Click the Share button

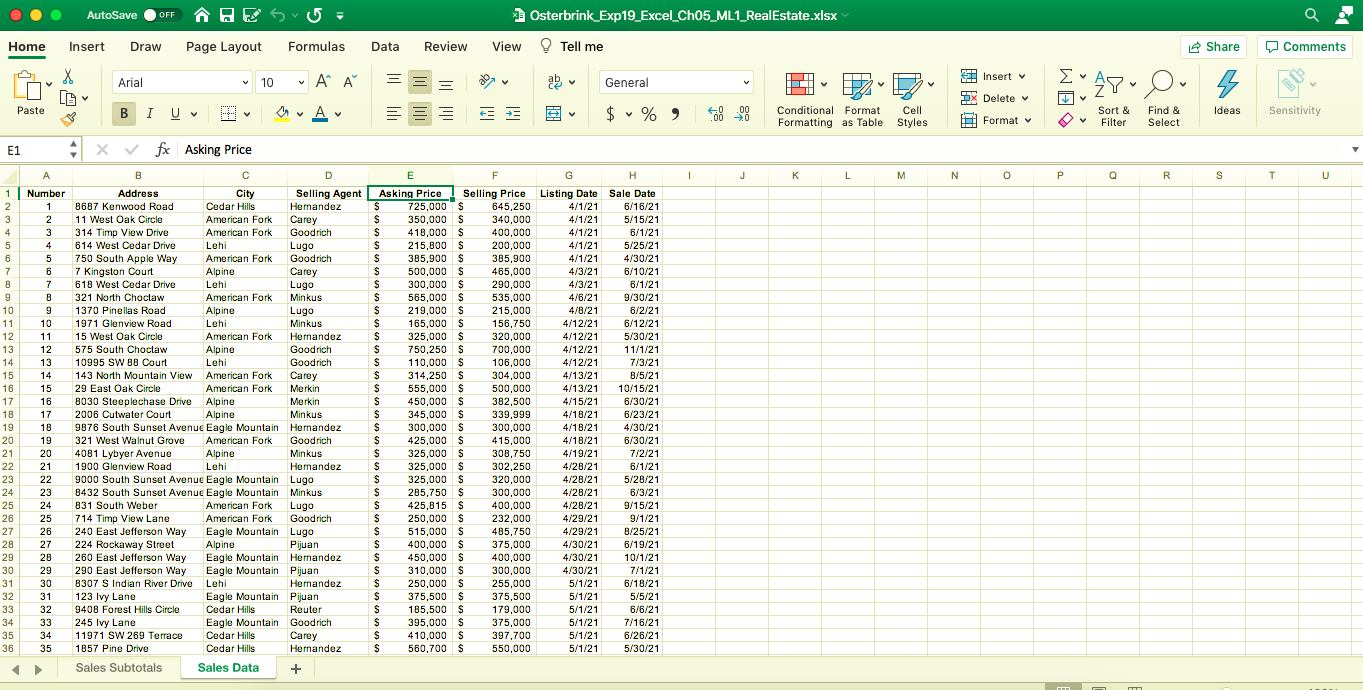coord(1213,46)
